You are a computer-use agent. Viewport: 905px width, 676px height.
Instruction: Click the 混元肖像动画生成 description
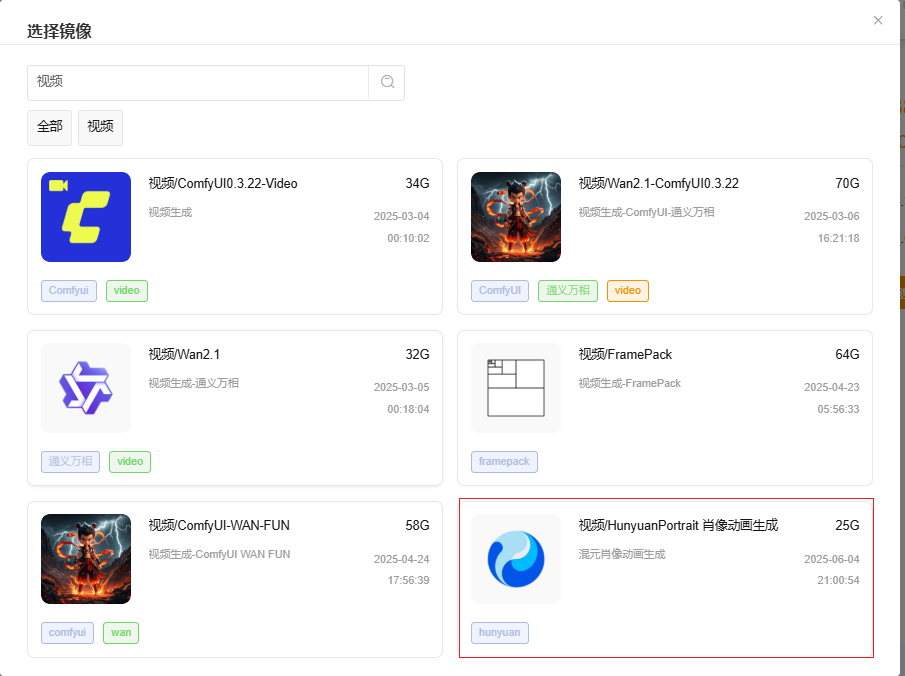tap(622, 554)
